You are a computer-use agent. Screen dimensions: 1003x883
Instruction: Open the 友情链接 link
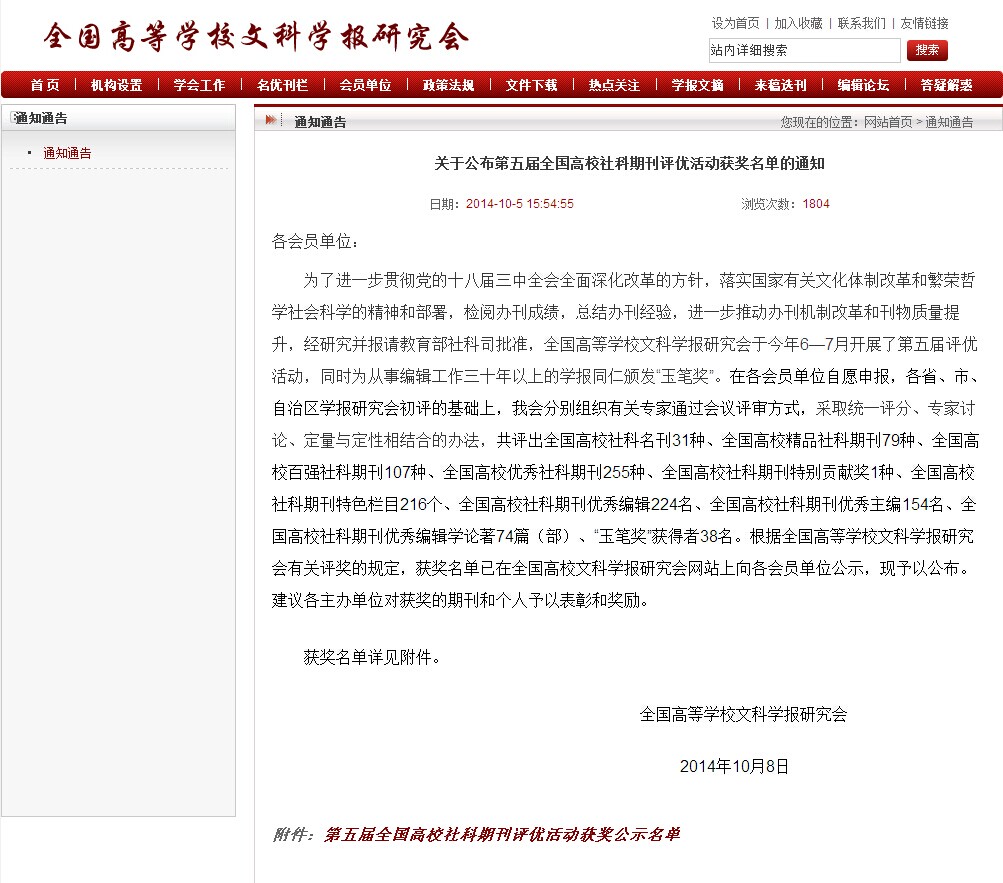coord(924,23)
